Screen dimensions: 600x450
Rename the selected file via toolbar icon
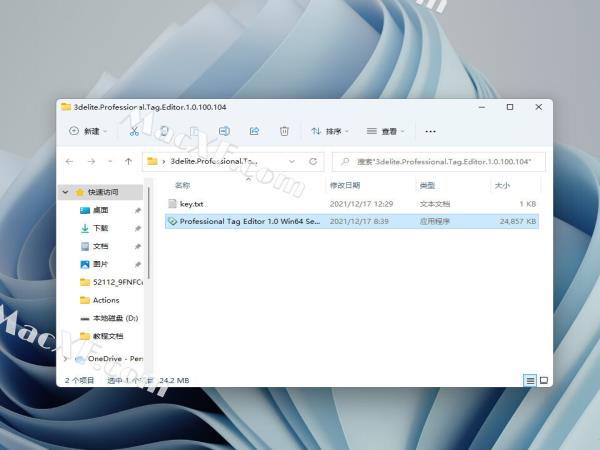coord(224,131)
